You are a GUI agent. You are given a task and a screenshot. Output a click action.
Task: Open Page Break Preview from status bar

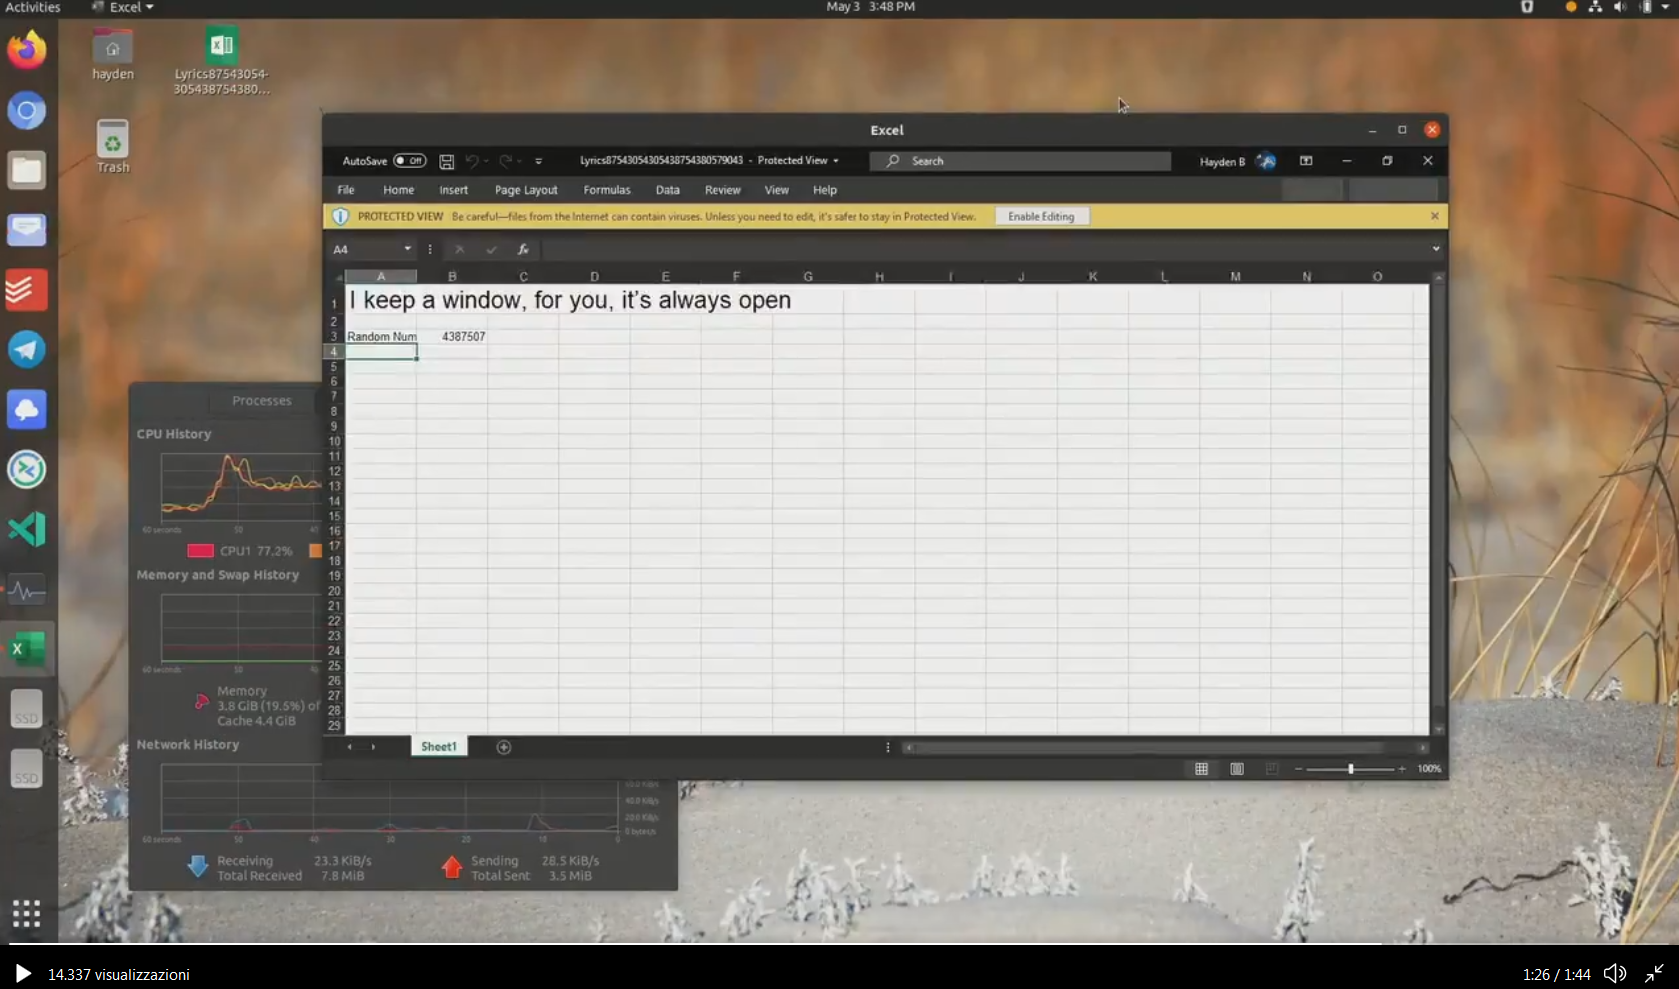pyautogui.click(x=1271, y=768)
